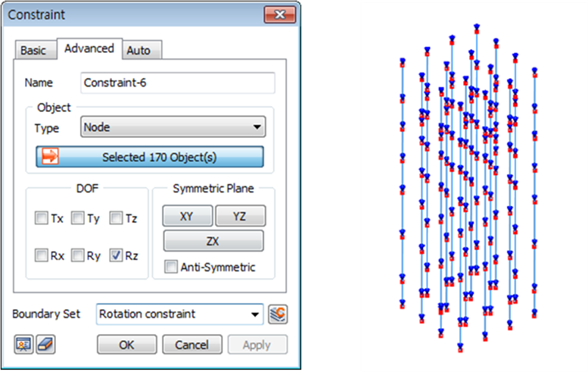Click the preview icon at bottom left
This screenshot has width=588, height=372.
(x=24, y=344)
